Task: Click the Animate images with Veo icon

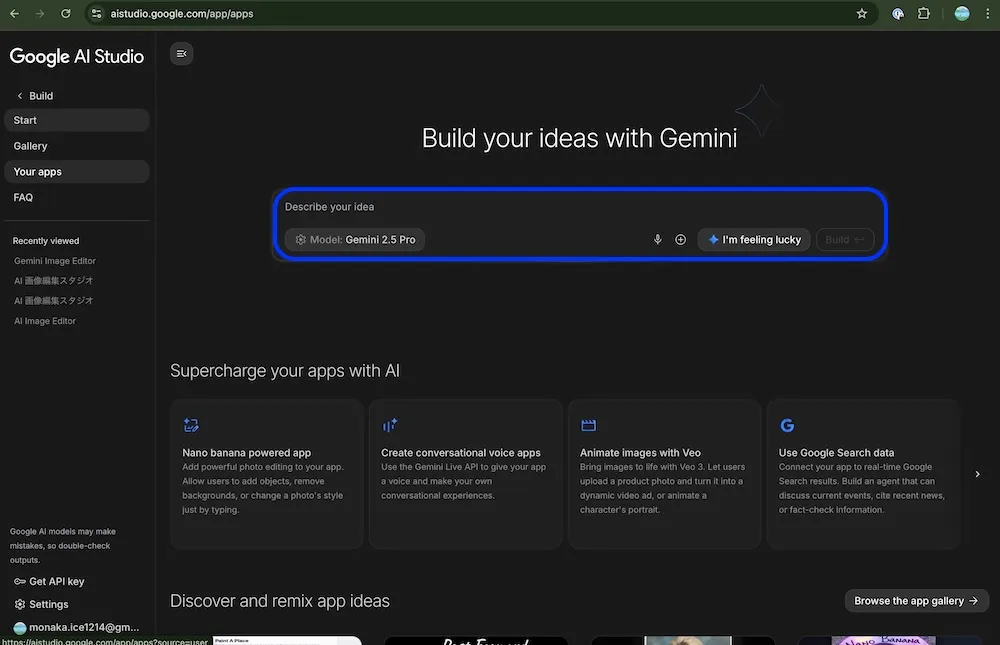Action: tap(588, 425)
